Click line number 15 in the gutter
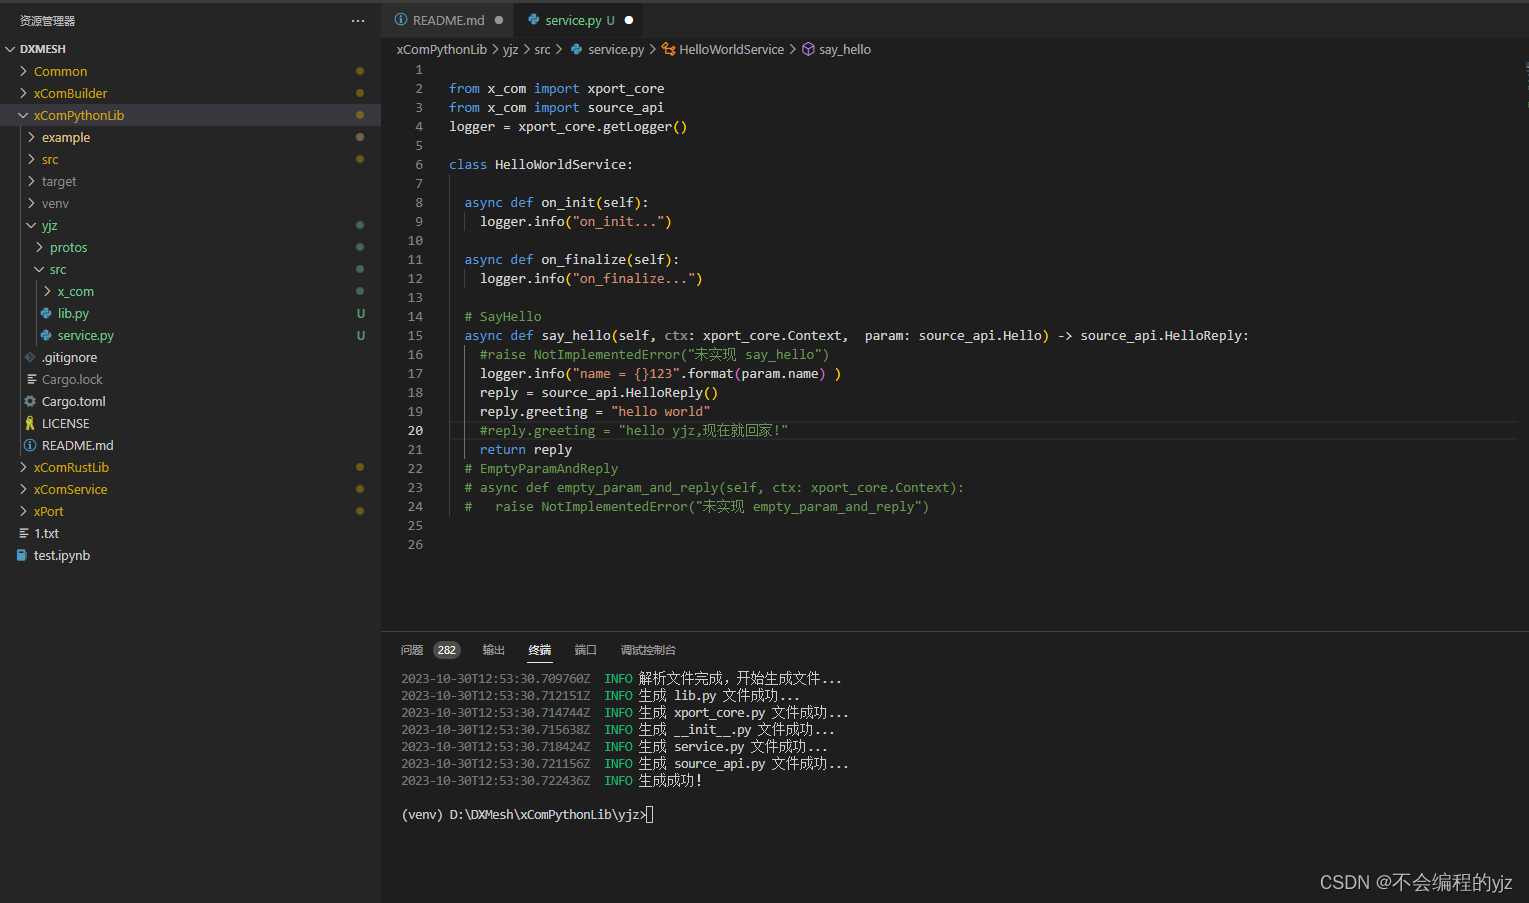The width and height of the screenshot is (1529, 903). [415, 336]
